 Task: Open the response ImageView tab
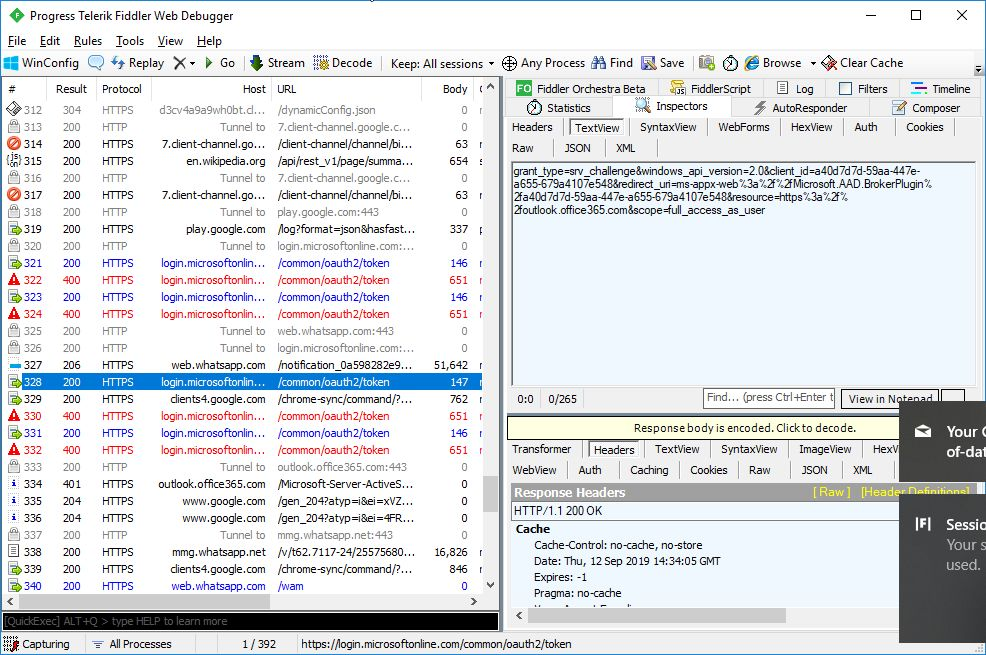click(824, 449)
